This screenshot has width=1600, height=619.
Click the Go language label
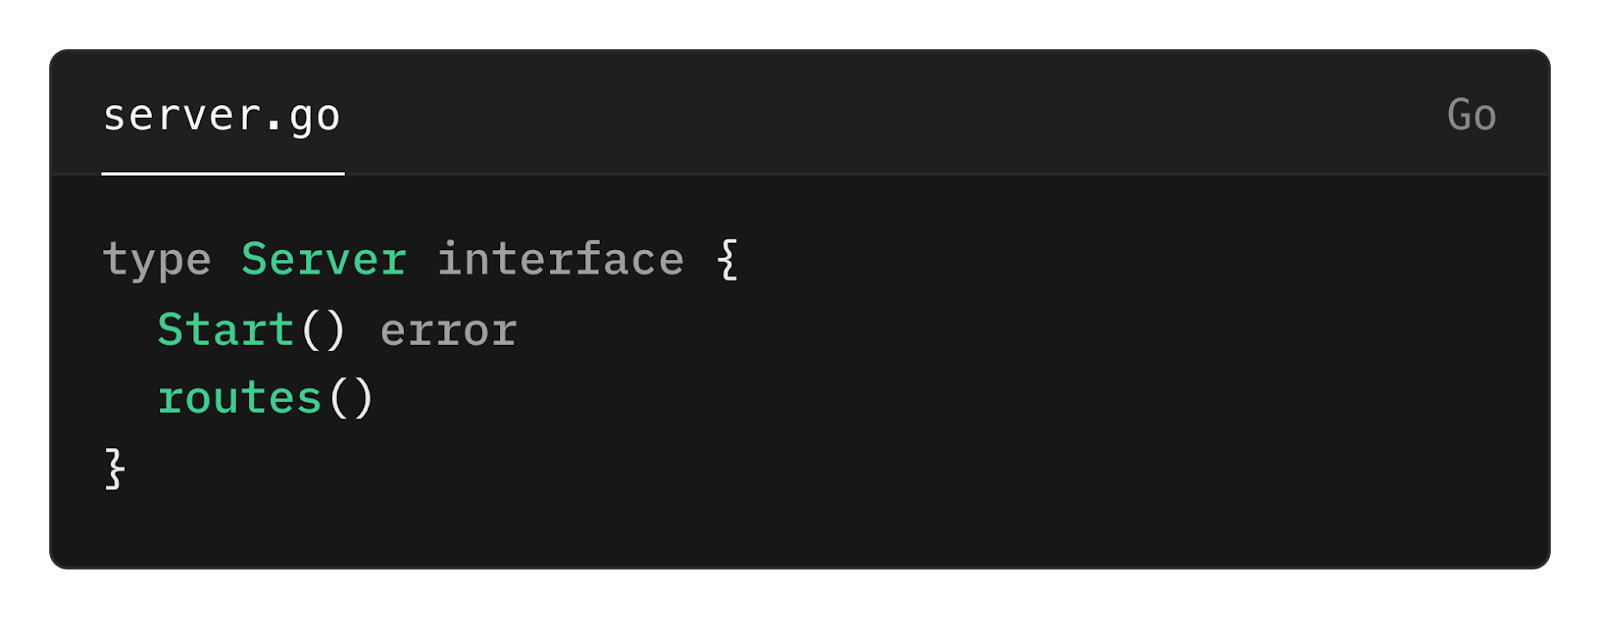tap(1471, 115)
